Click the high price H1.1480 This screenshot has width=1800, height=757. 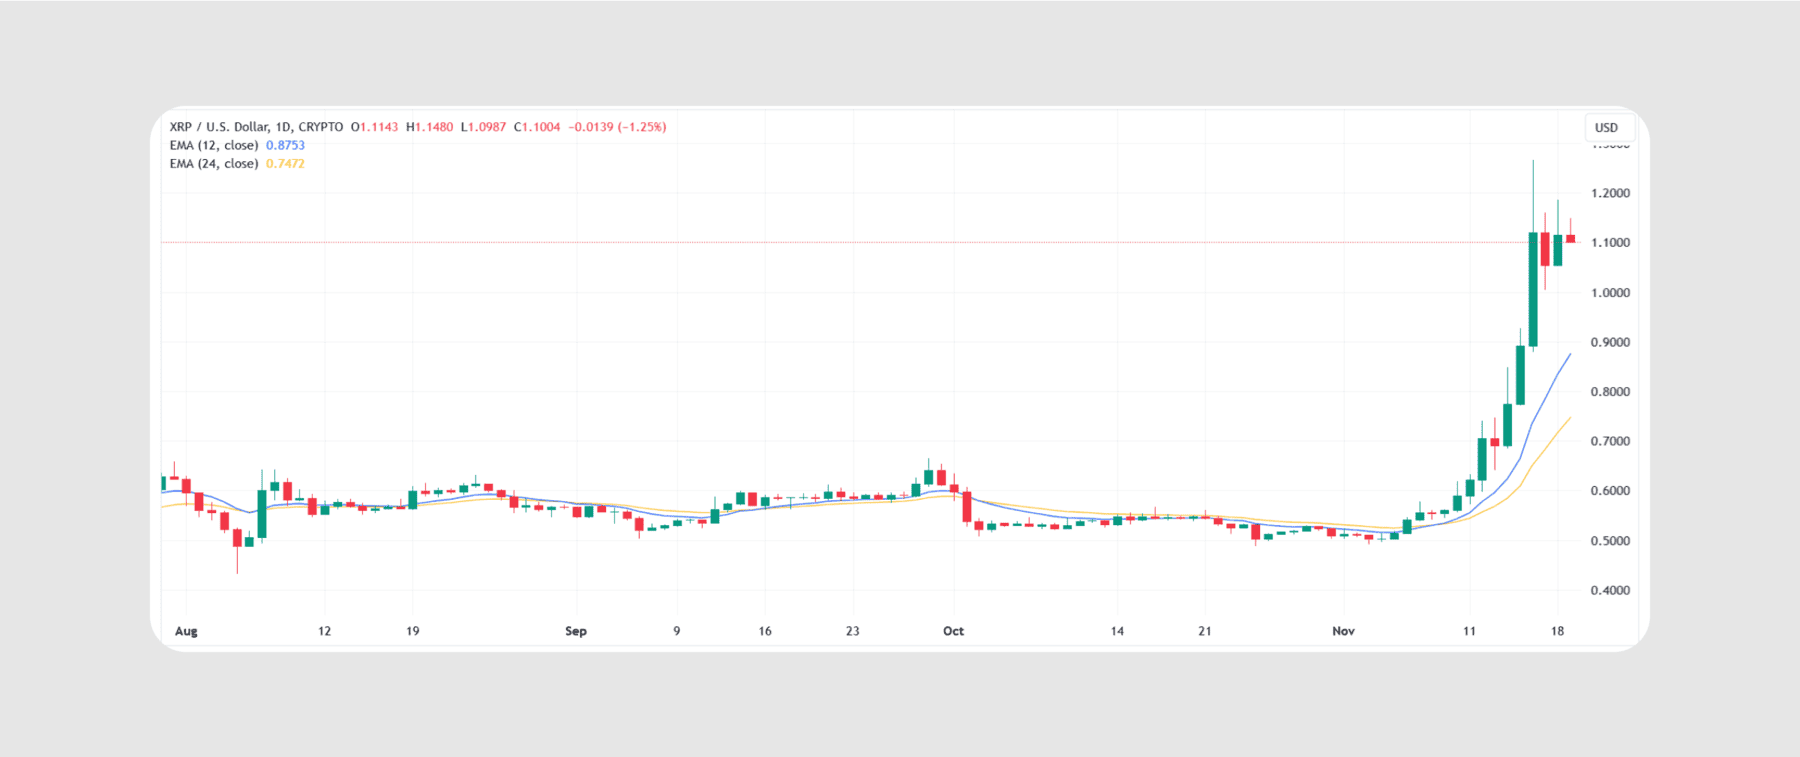tap(429, 127)
